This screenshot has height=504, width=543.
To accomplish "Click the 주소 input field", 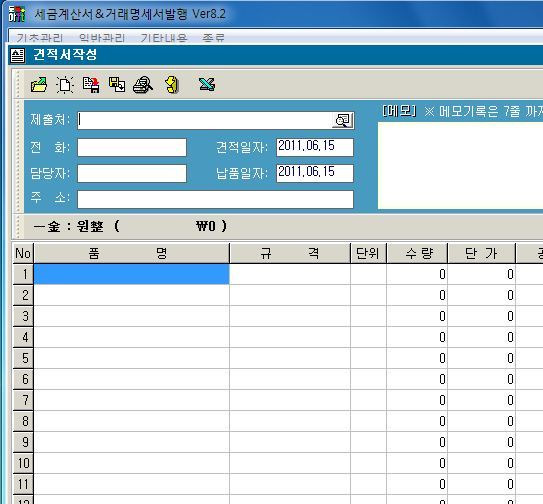I will pos(215,199).
